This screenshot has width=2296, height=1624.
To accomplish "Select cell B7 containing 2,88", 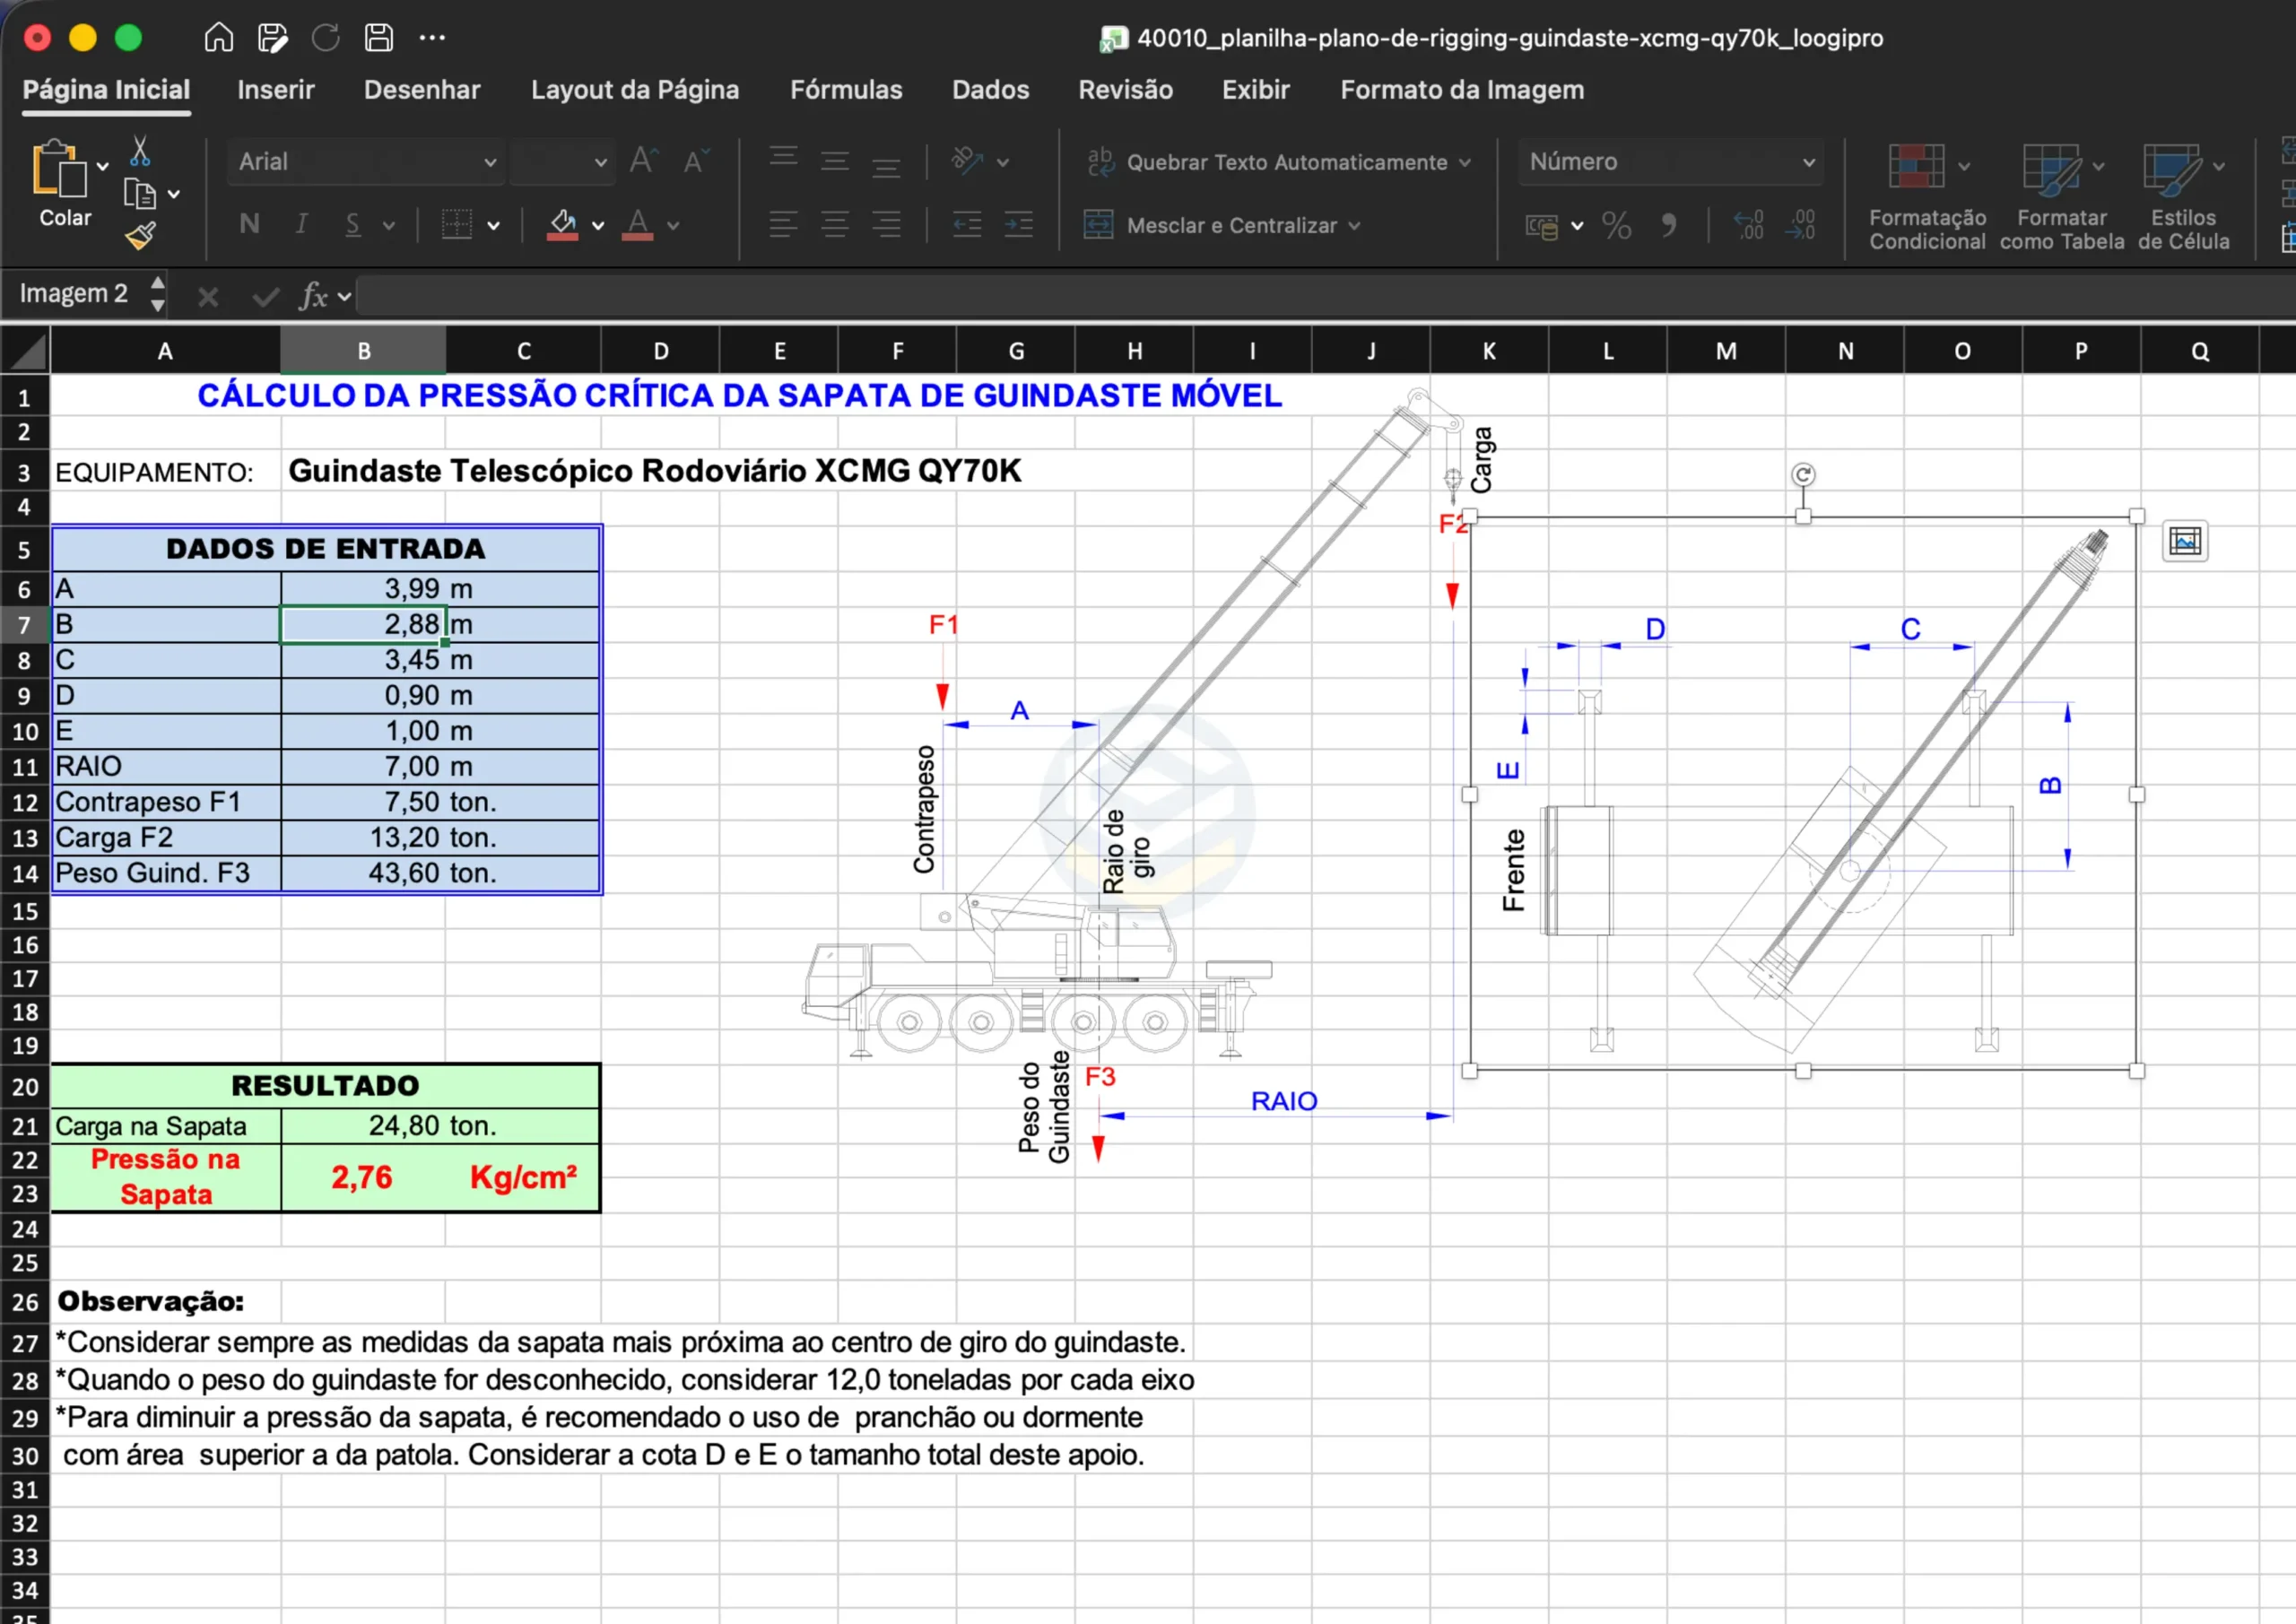I will (x=363, y=624).
